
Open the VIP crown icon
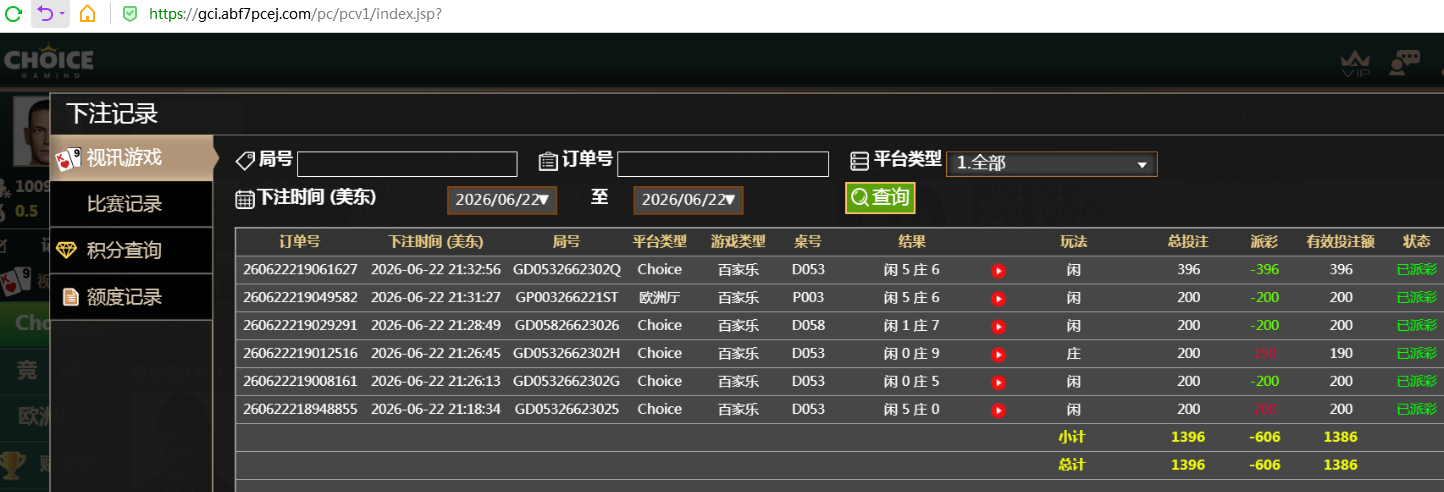coord(1356,65)
